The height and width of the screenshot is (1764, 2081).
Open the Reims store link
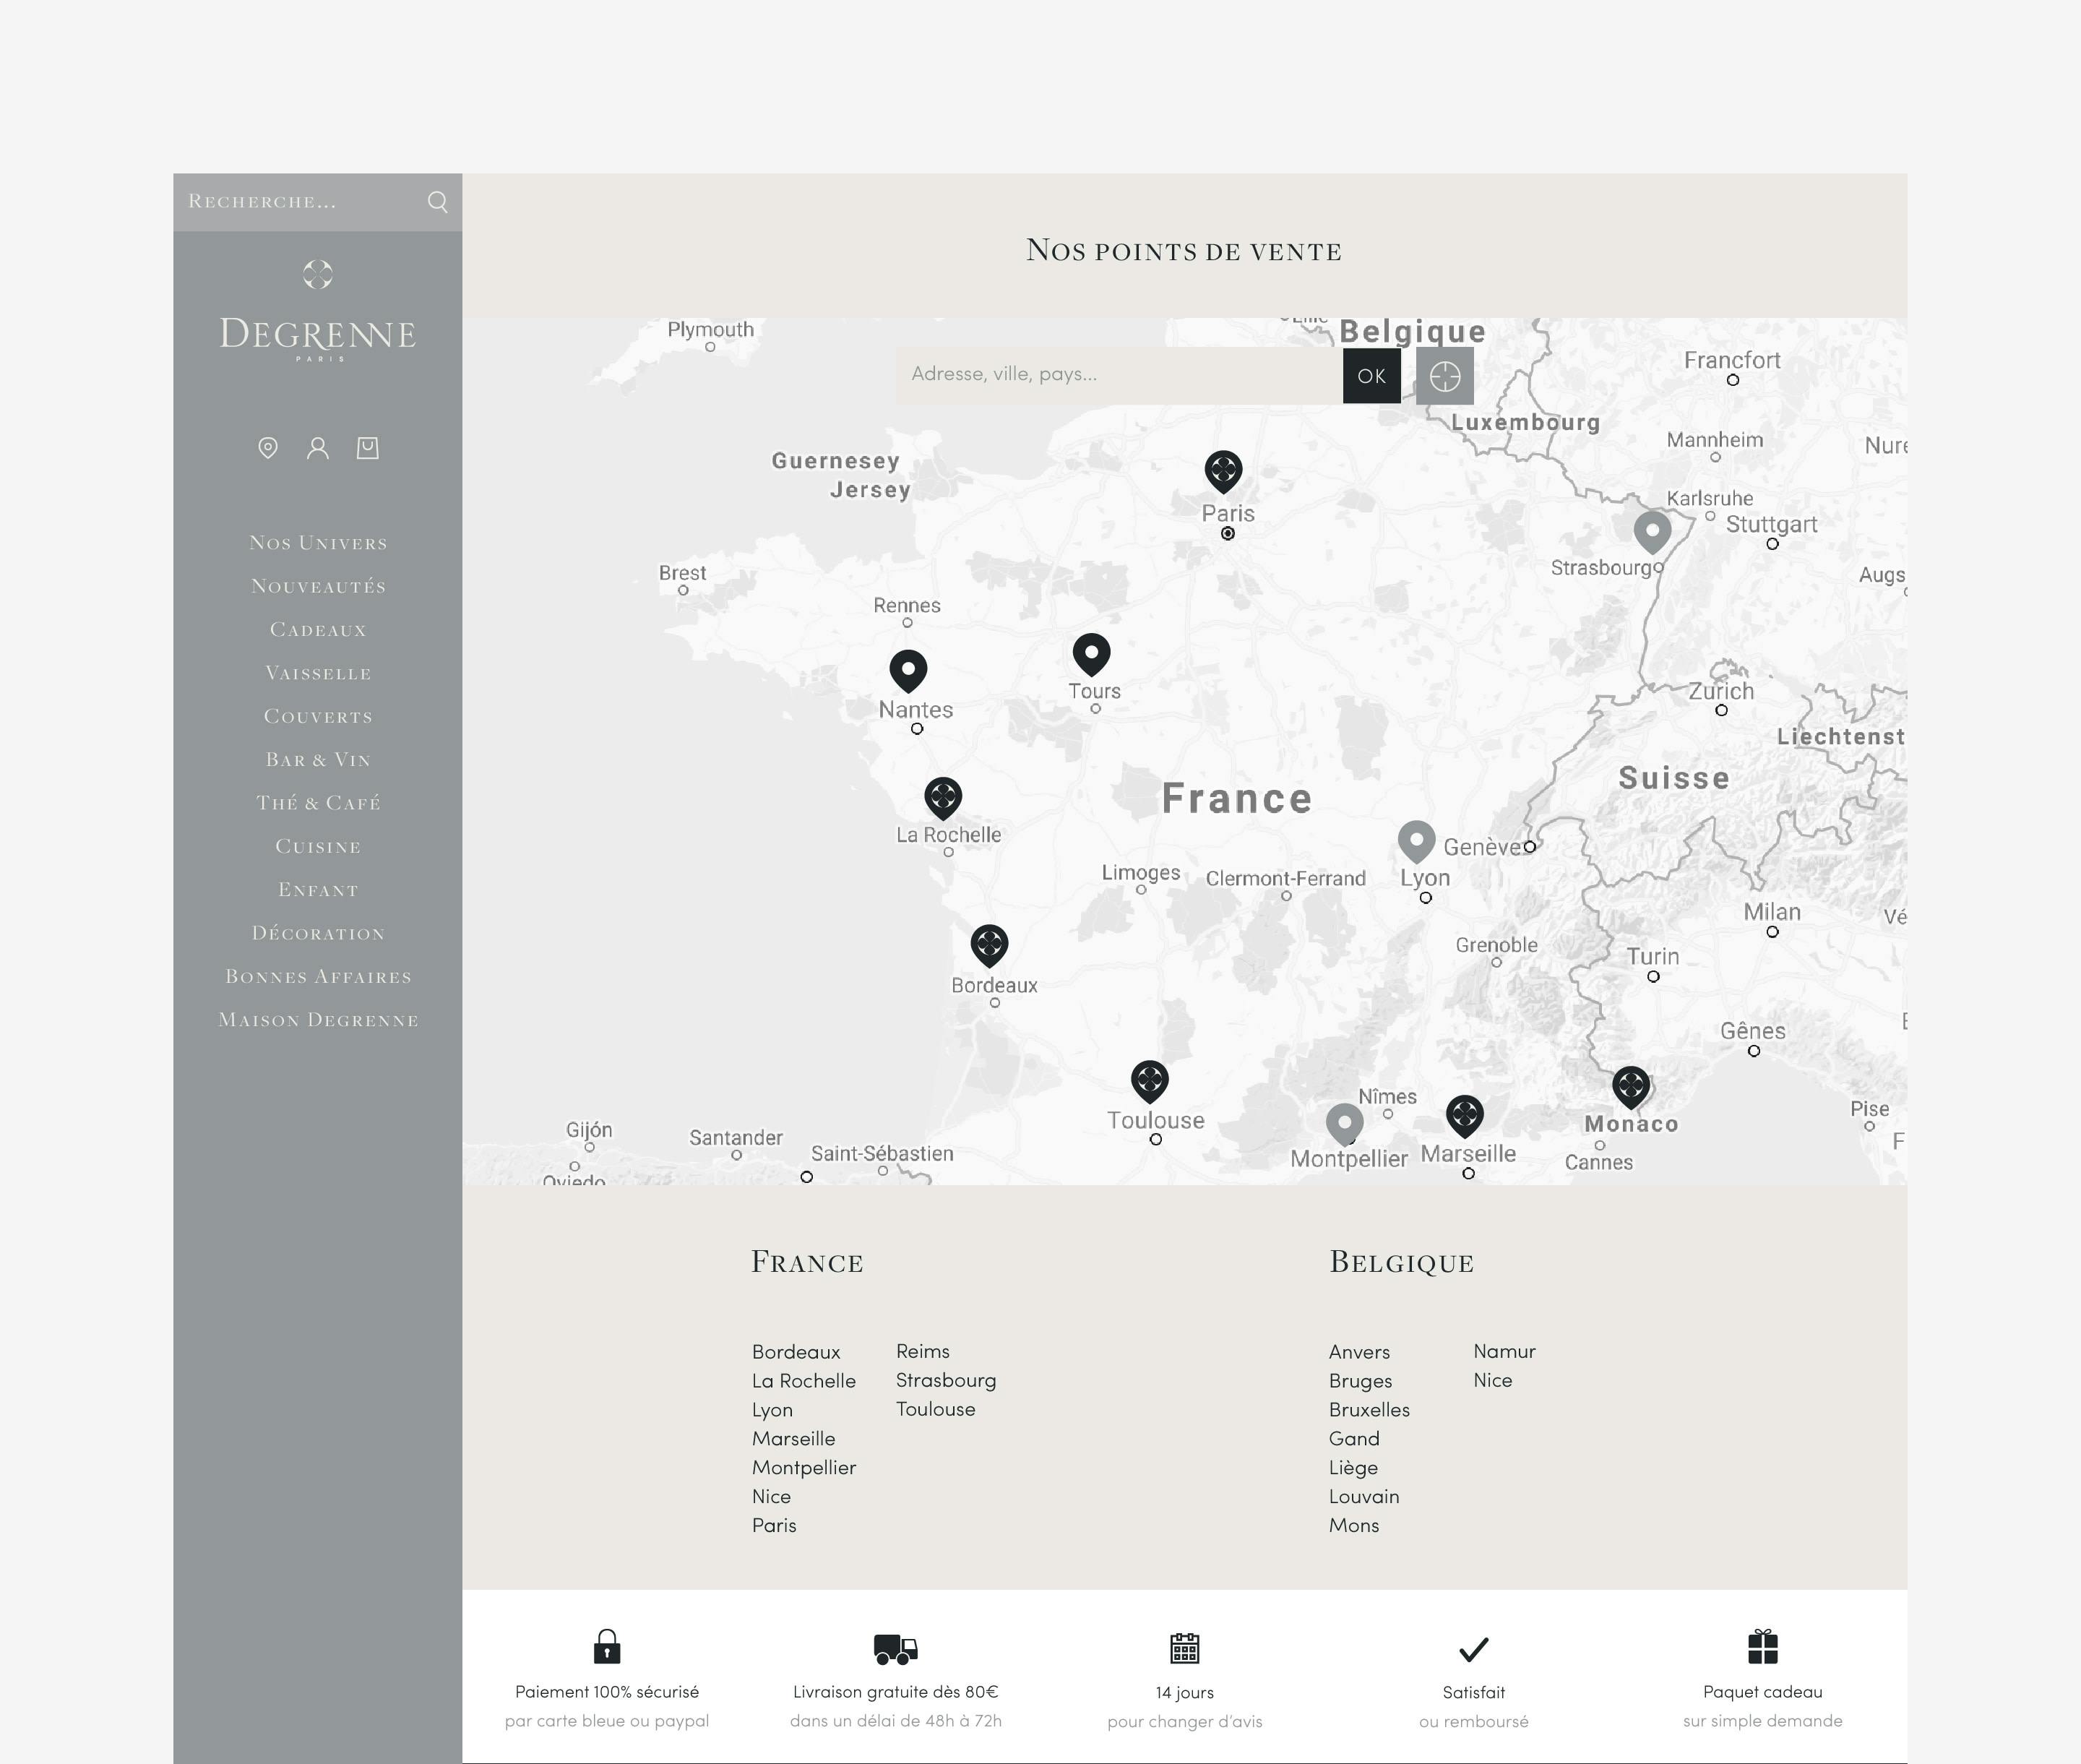point(923,1352)
